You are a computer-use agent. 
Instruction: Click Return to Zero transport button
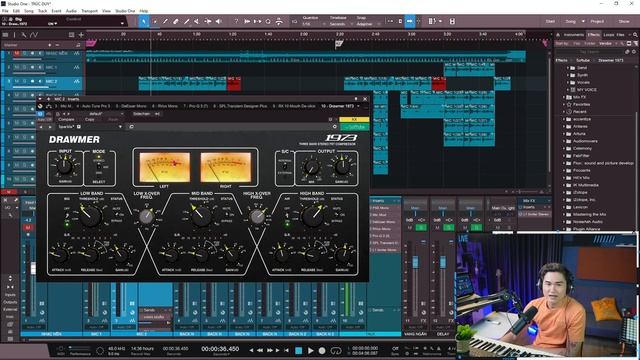pyautogui.click(x=287, y=350)
